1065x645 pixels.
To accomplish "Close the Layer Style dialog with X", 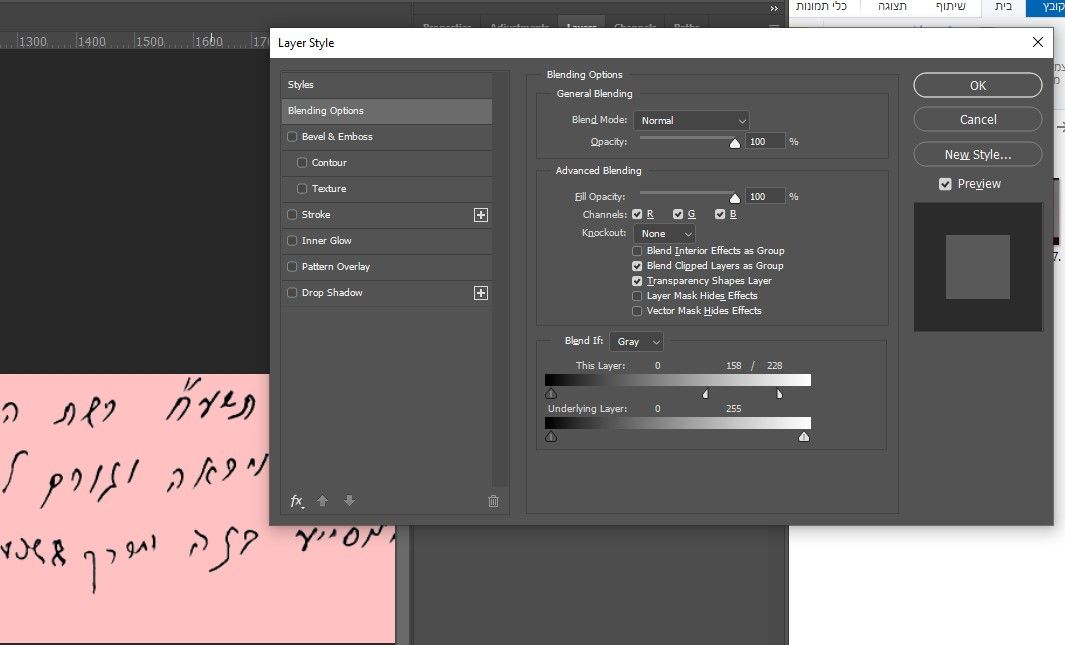I will pyautogui.click(x=1037, y=42).
